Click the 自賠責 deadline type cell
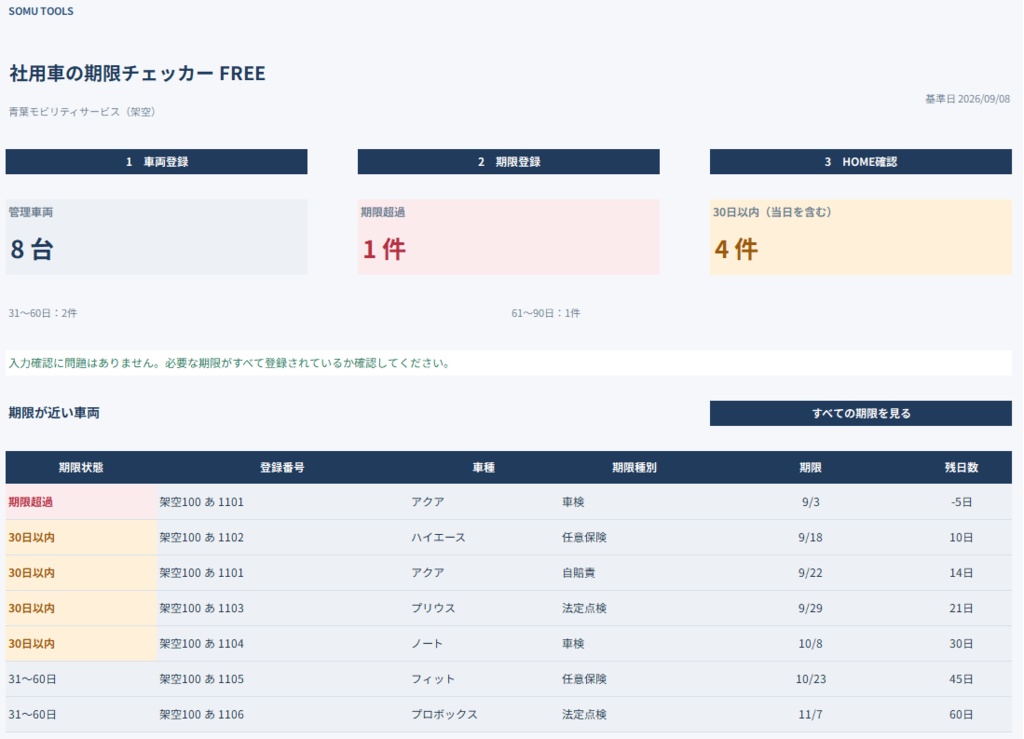Viewport: 1024px width, 739px height. coord(579,573)
